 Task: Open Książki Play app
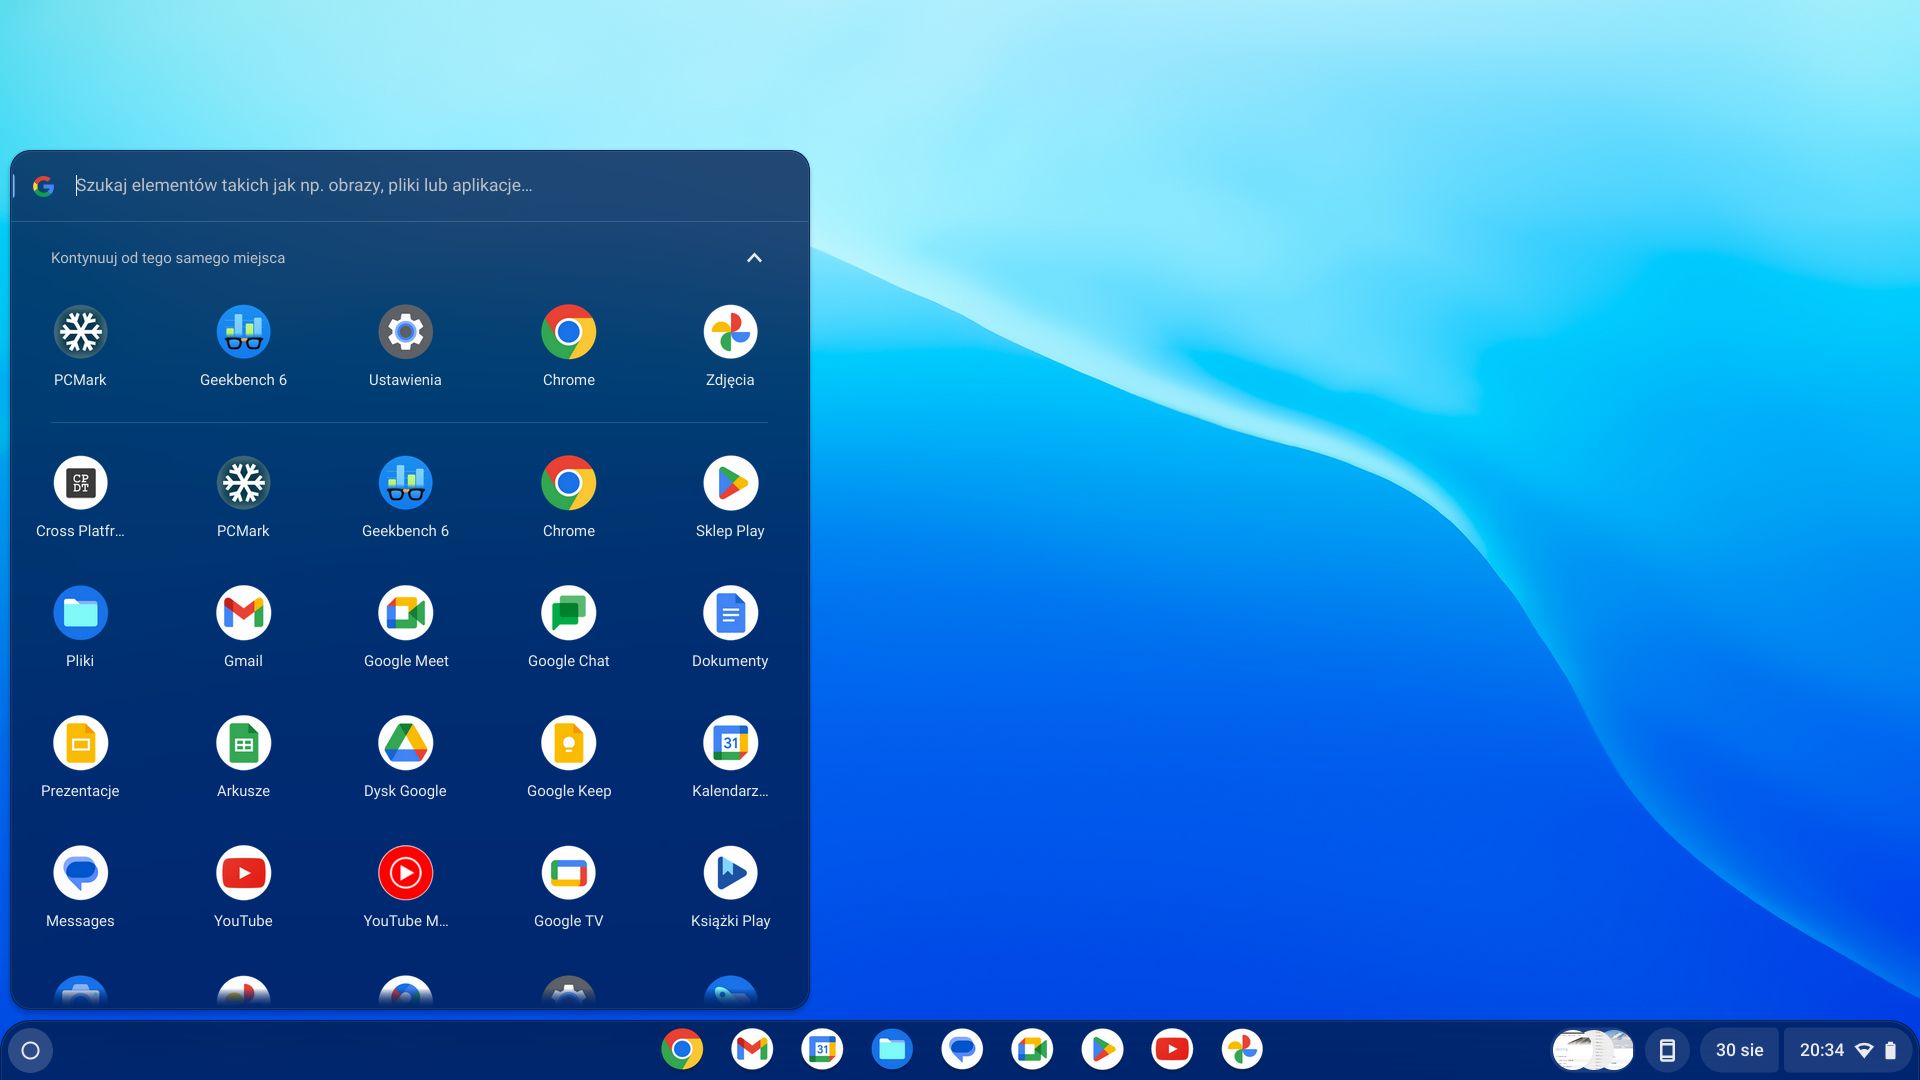pos(730,887)
